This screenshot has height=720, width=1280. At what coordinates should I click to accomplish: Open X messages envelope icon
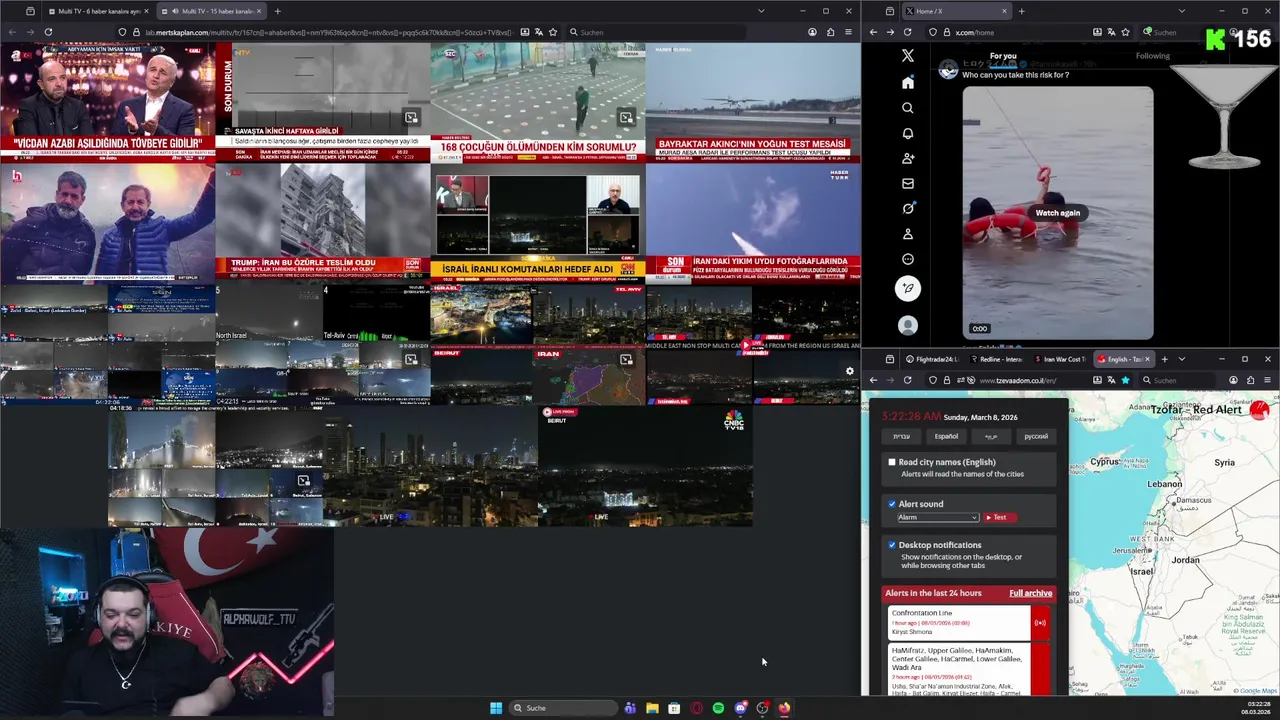(907, 183)
